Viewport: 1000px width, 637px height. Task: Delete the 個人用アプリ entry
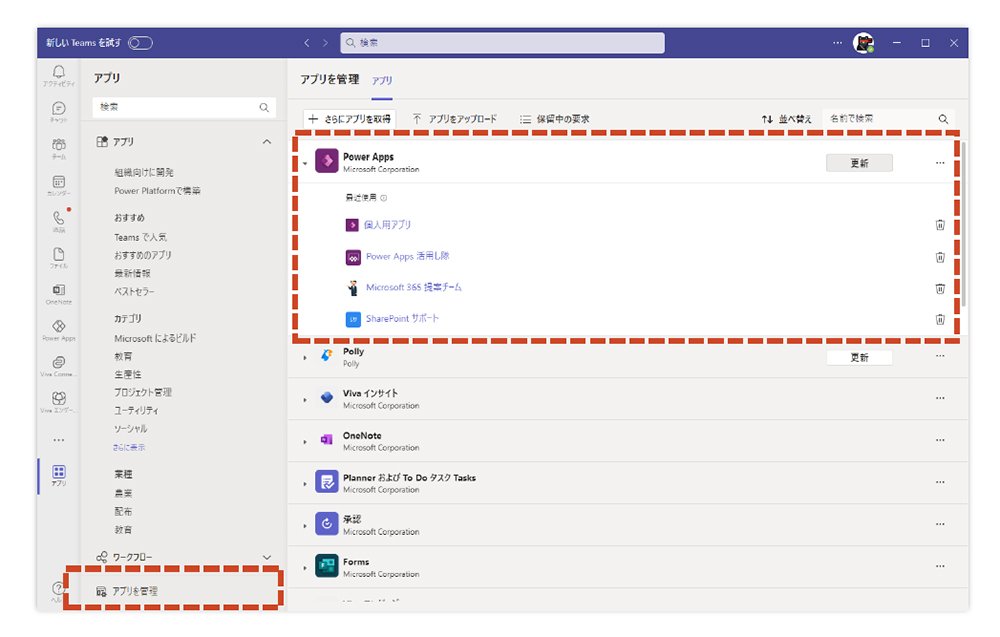tap(940, 224)
